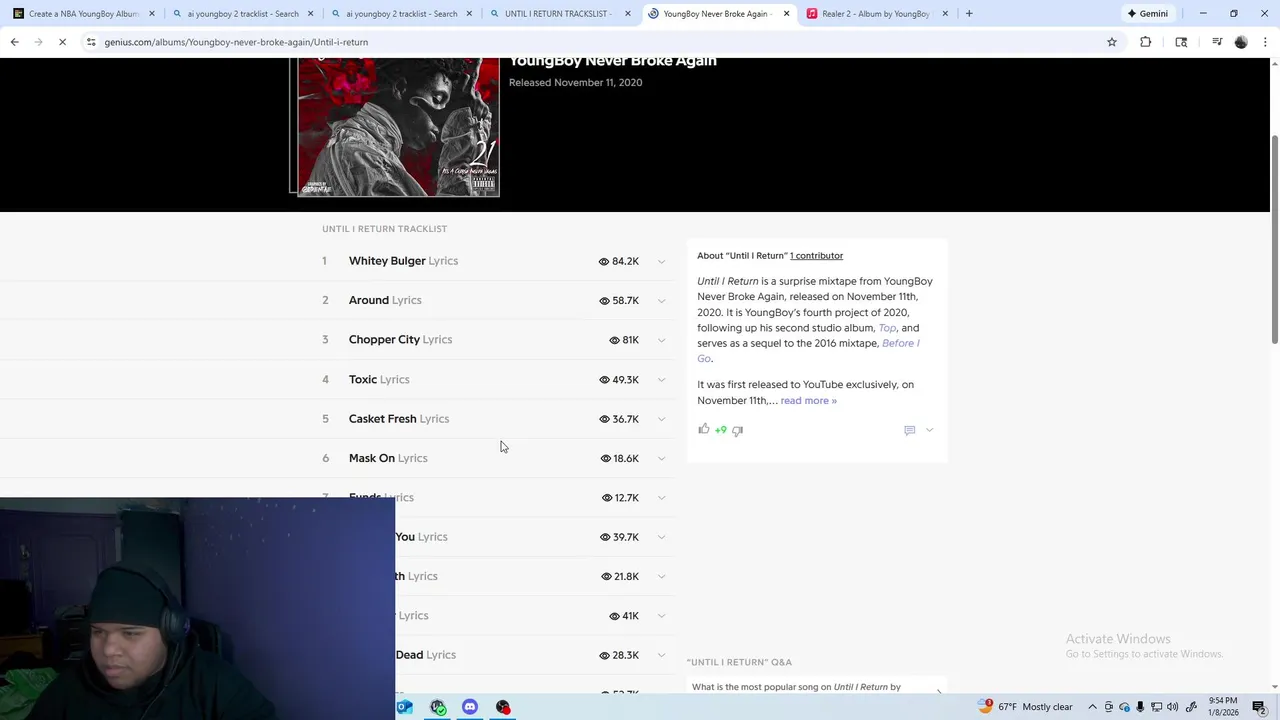Expand the Around track row
The height and width of the screenshot is (720, 1280).
click(x=661, y=301)
